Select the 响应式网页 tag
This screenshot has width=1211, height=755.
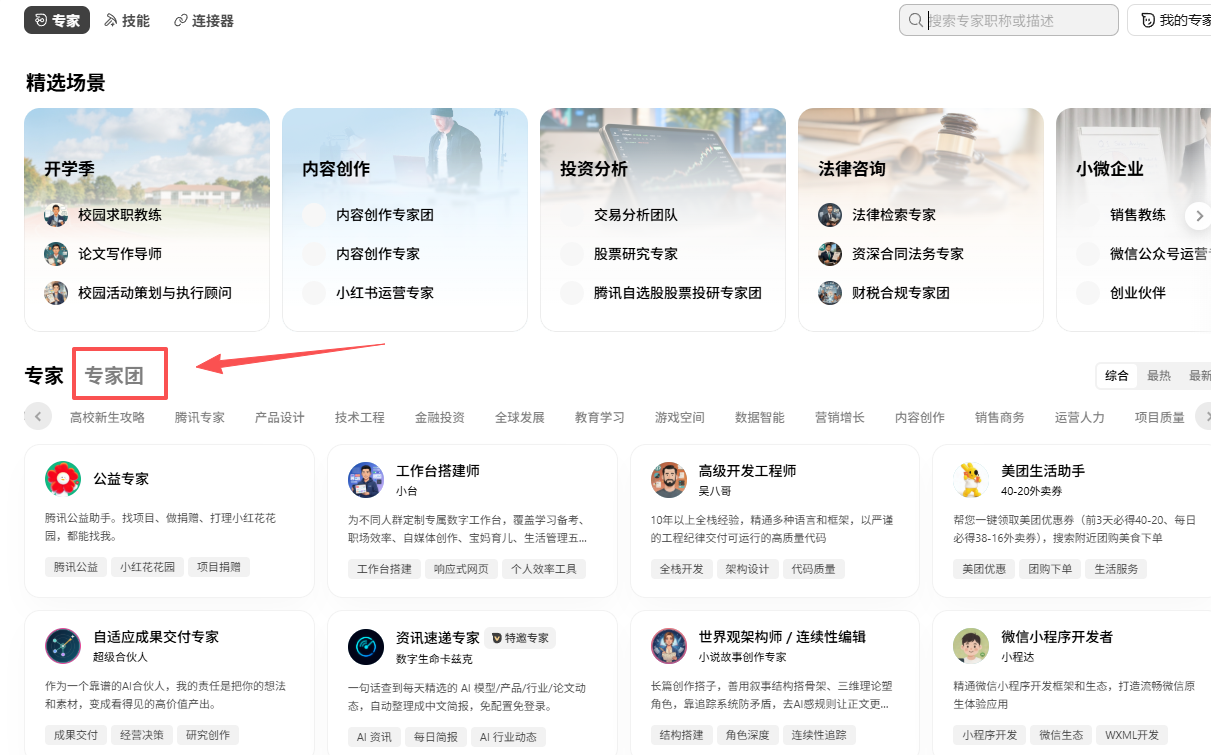tap(461, 569)
